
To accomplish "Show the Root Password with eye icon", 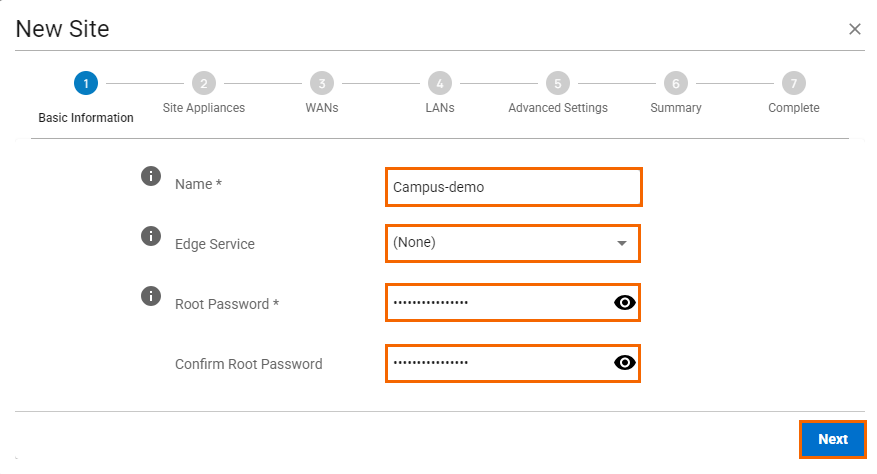I will click(624, 303).
